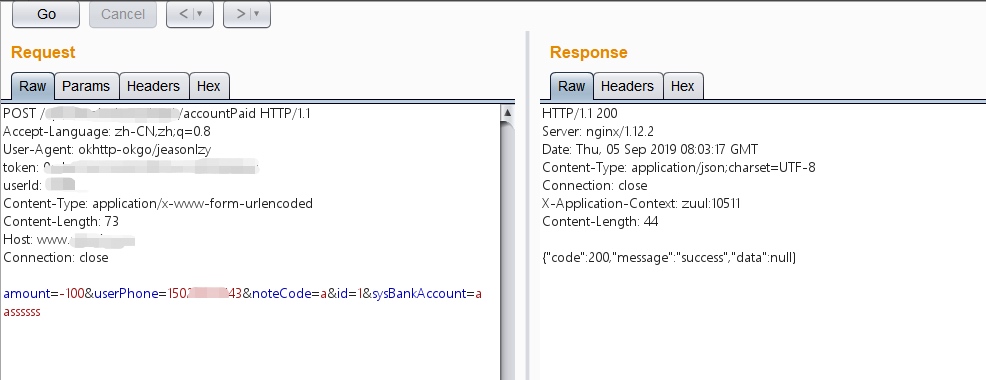
Task: Switch to the Request Params tab
Action: tap(86, 86)
